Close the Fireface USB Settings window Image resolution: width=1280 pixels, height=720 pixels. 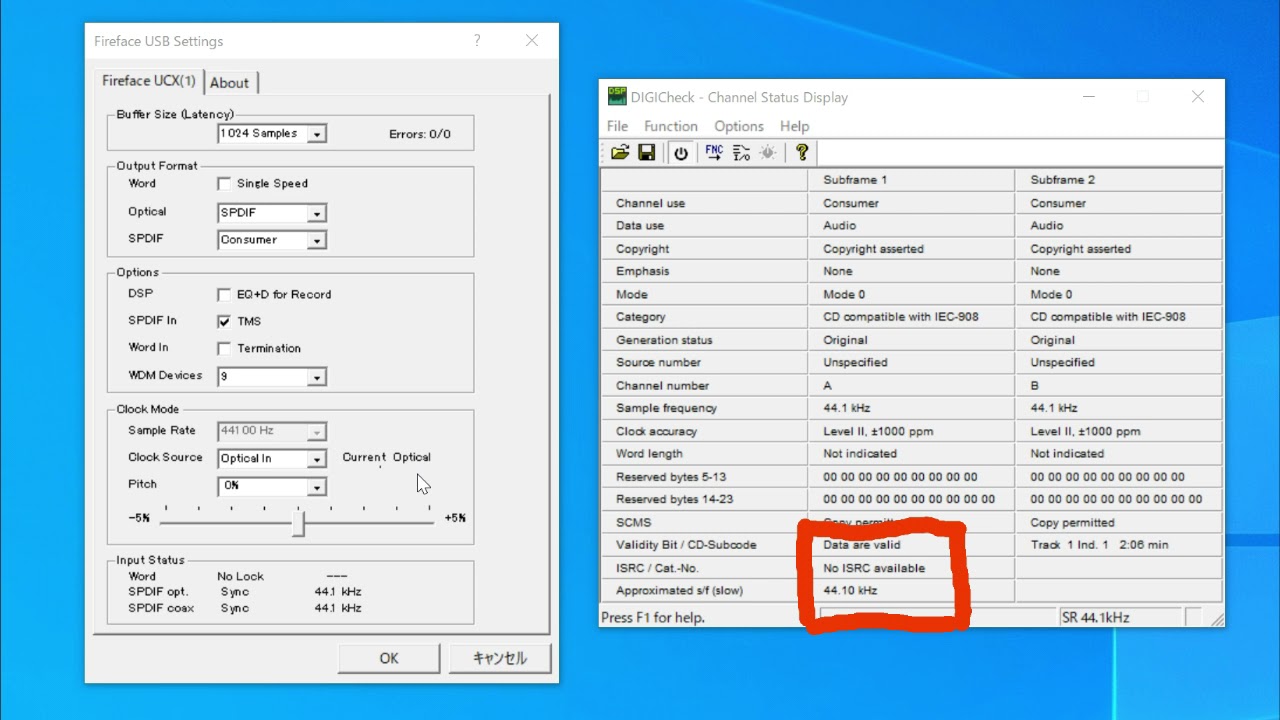[x=532, y=41]
